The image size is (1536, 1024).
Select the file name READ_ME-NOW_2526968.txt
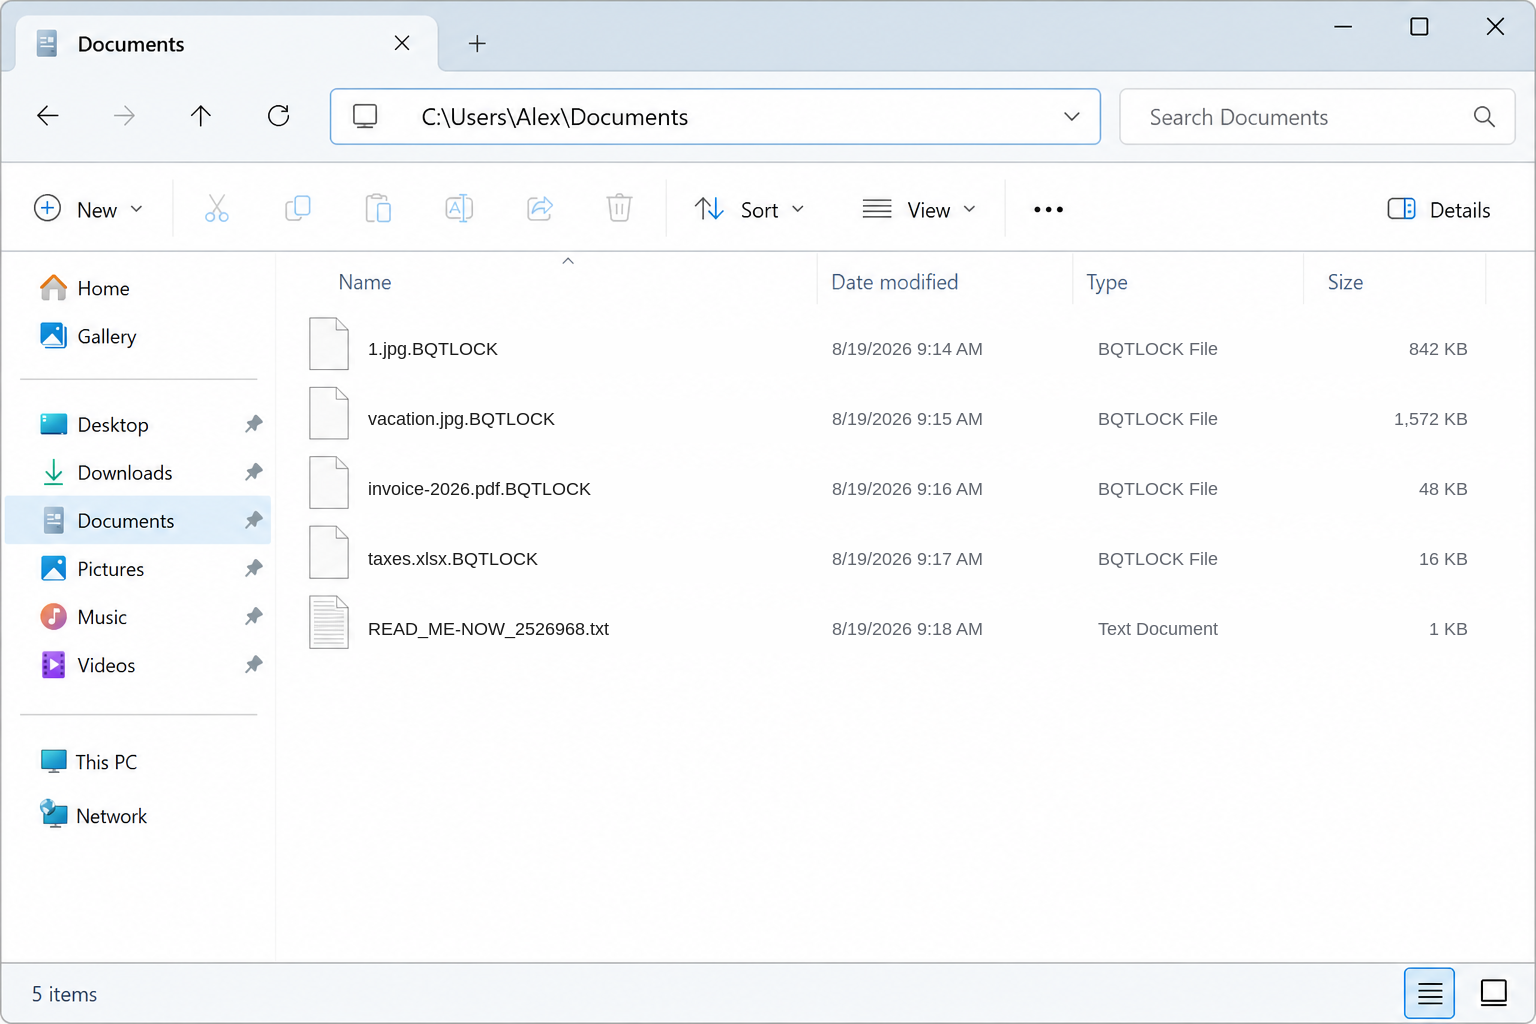click(x=488, y=629)
